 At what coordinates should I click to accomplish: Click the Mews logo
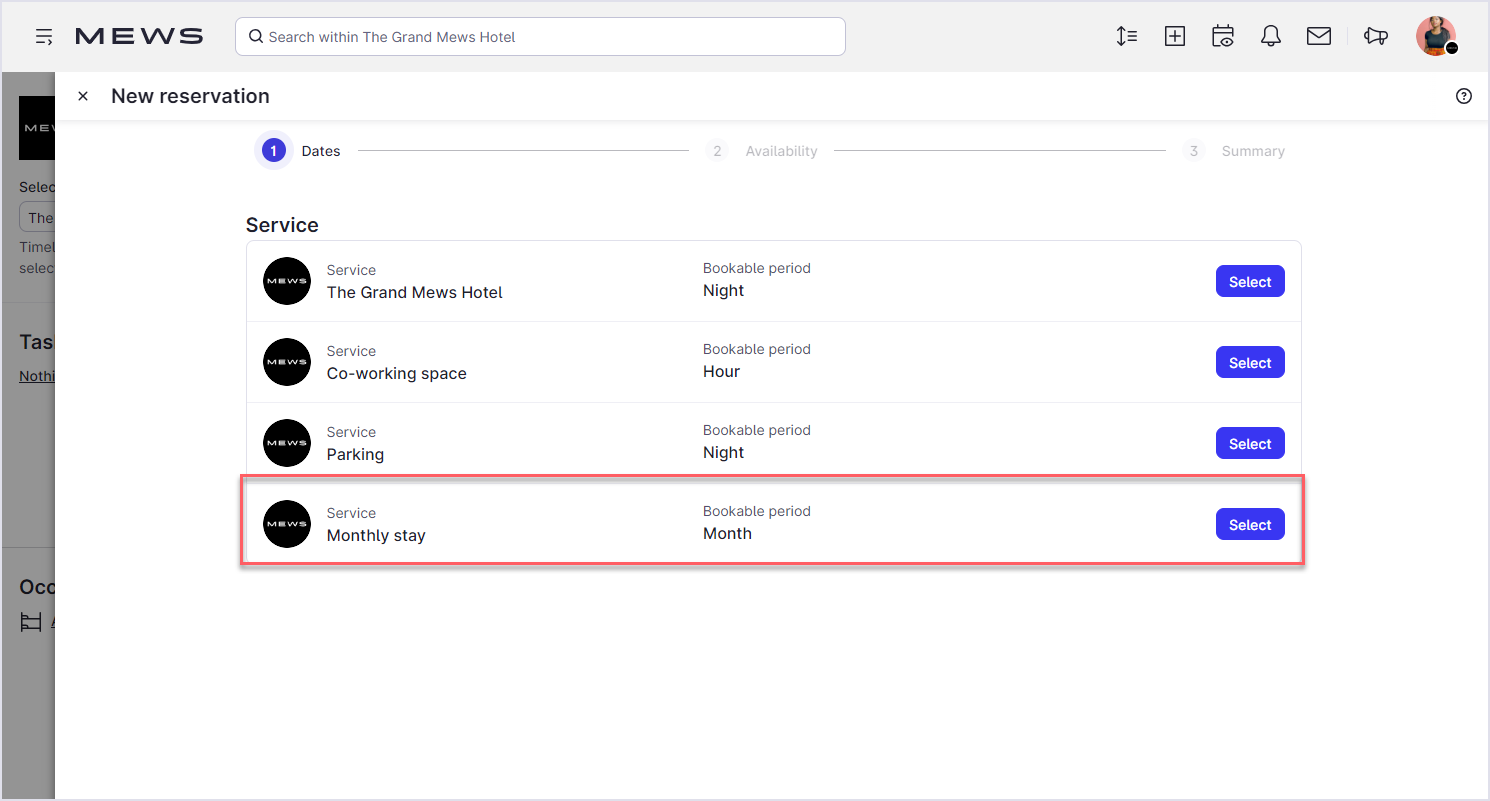coord(138,36)
